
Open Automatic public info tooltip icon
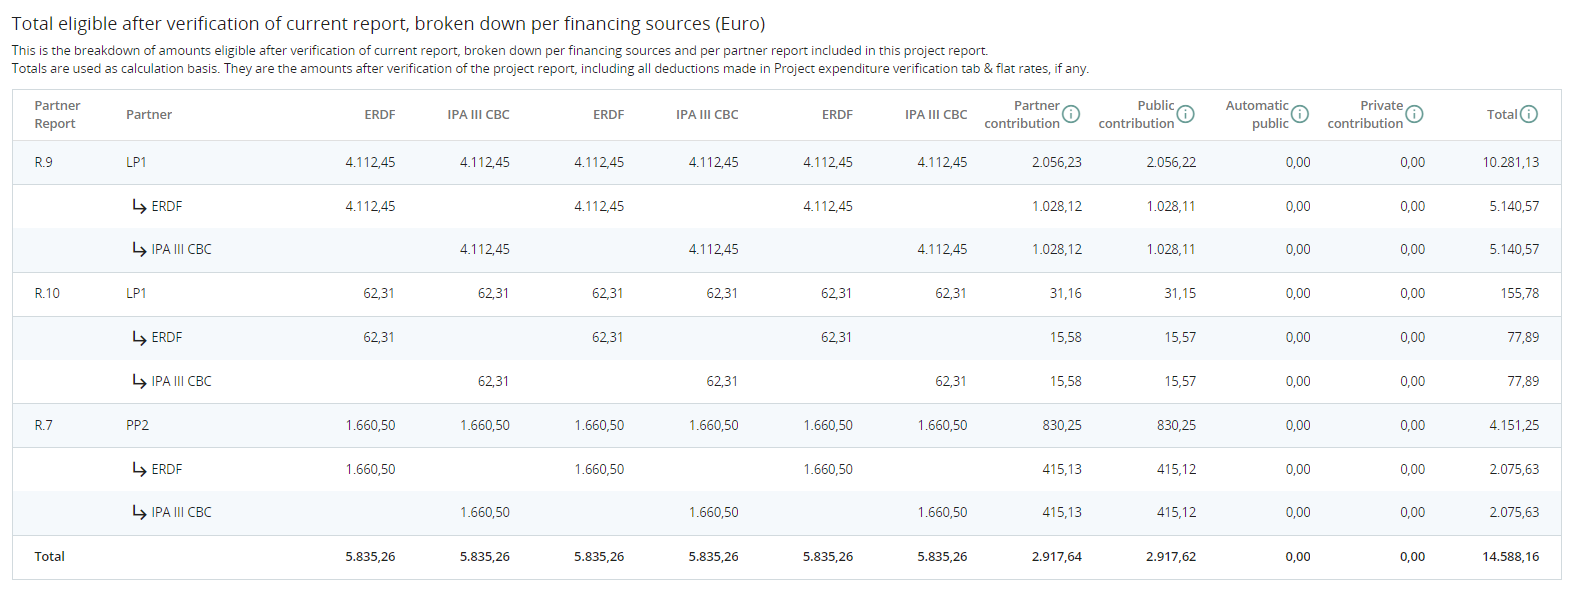point(1299,114)
